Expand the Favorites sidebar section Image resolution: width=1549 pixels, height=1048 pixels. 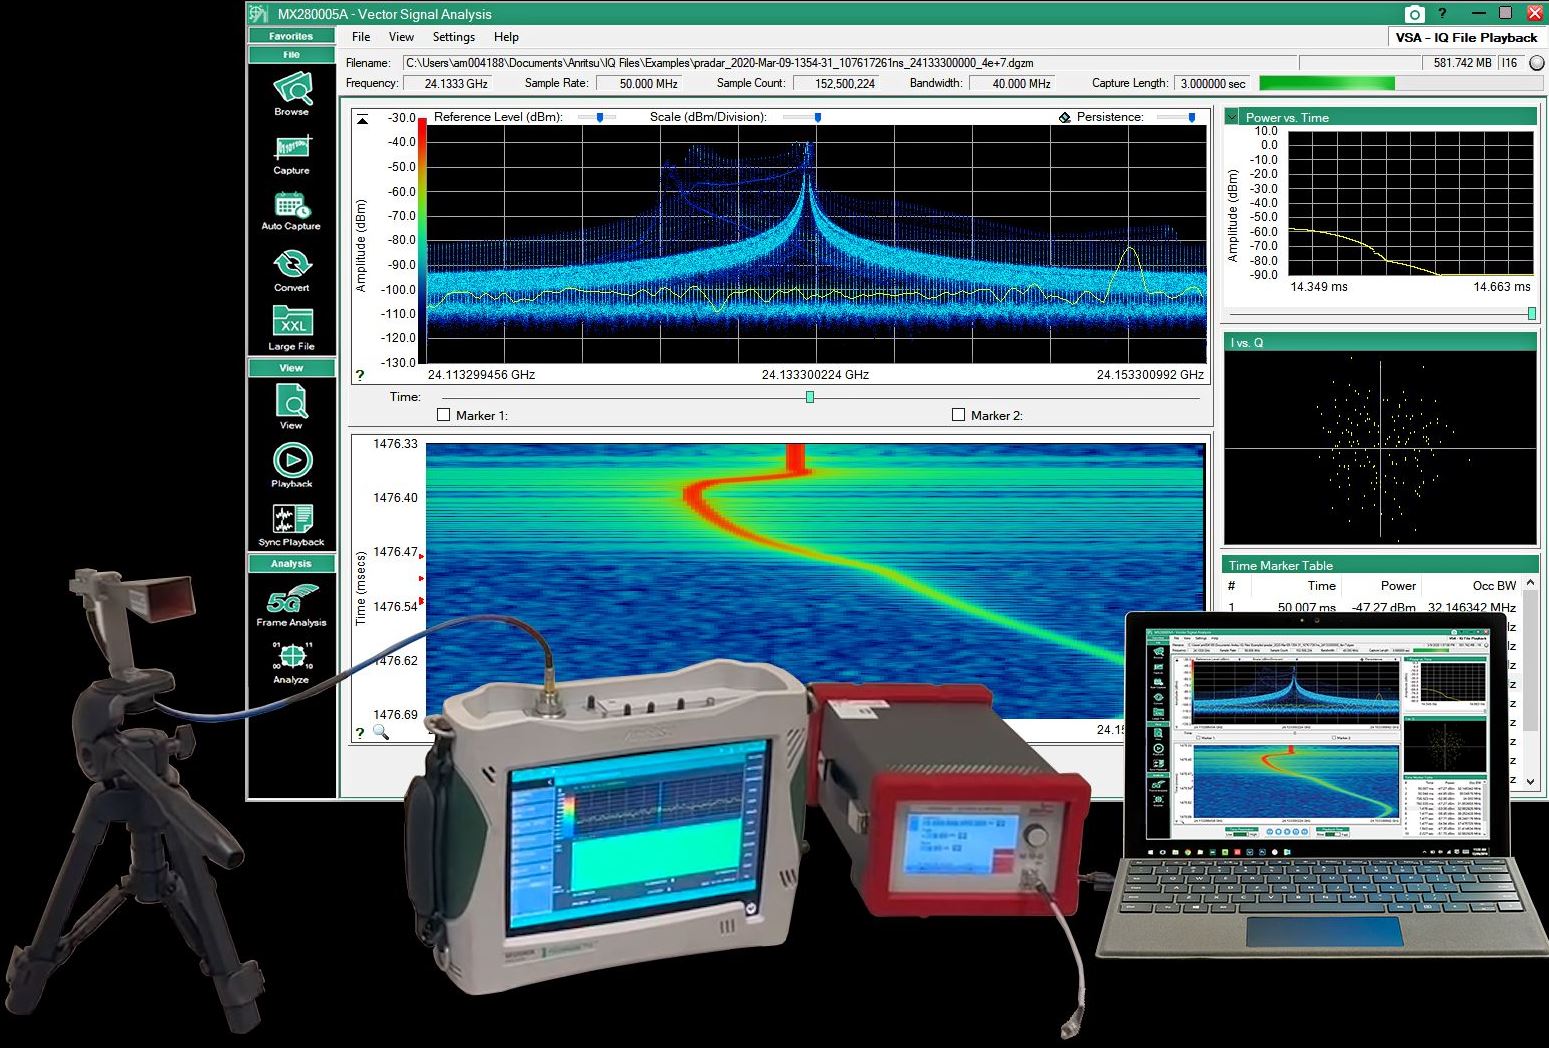coord(291,36)
